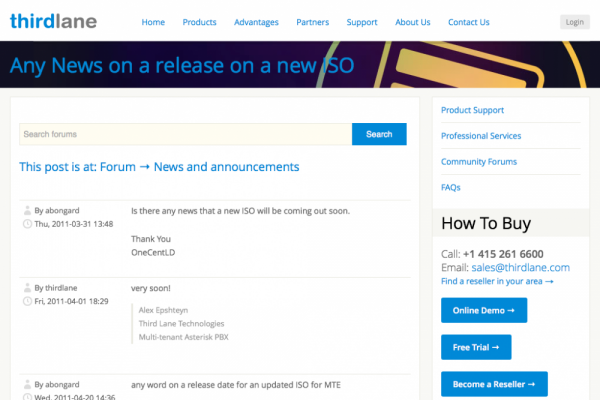Click the user icon beside thirdlane's reply

point(27,287)
